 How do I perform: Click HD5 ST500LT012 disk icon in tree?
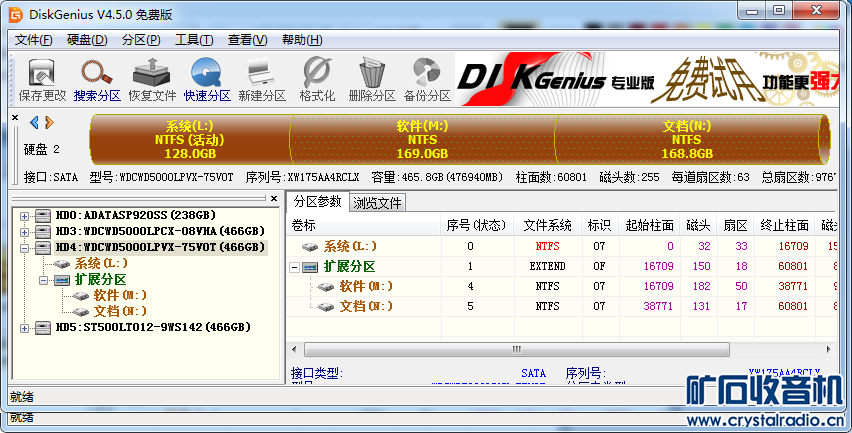(x=43, y=328)
